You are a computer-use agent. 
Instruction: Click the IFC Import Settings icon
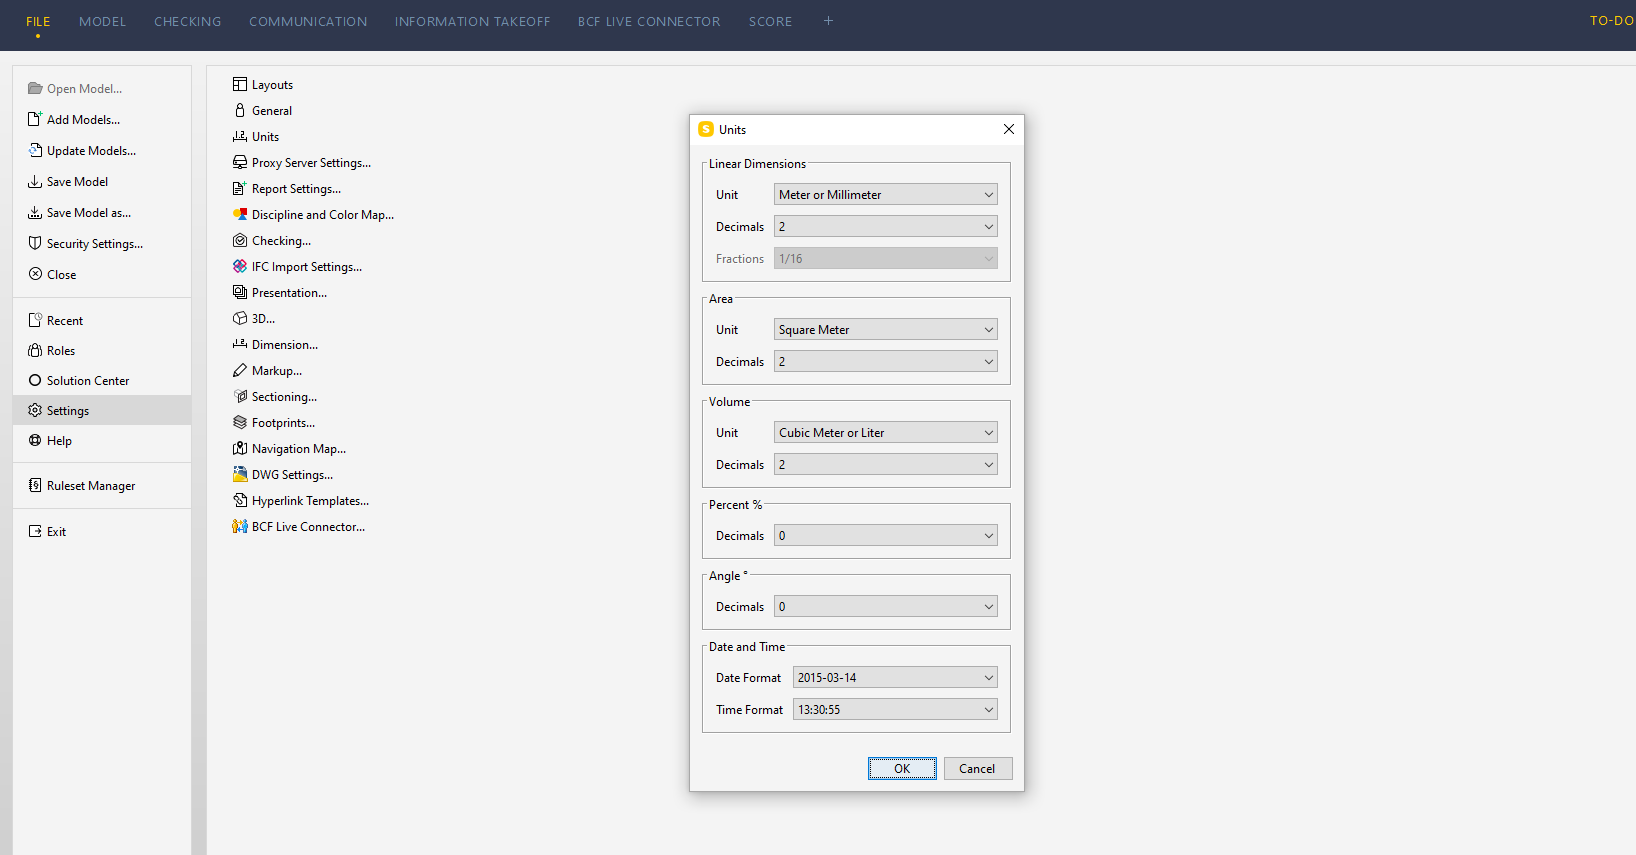240,266
